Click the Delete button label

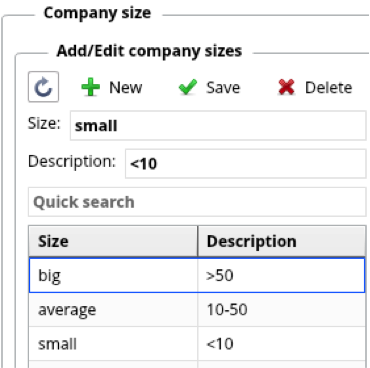click(x=328, y=88)
